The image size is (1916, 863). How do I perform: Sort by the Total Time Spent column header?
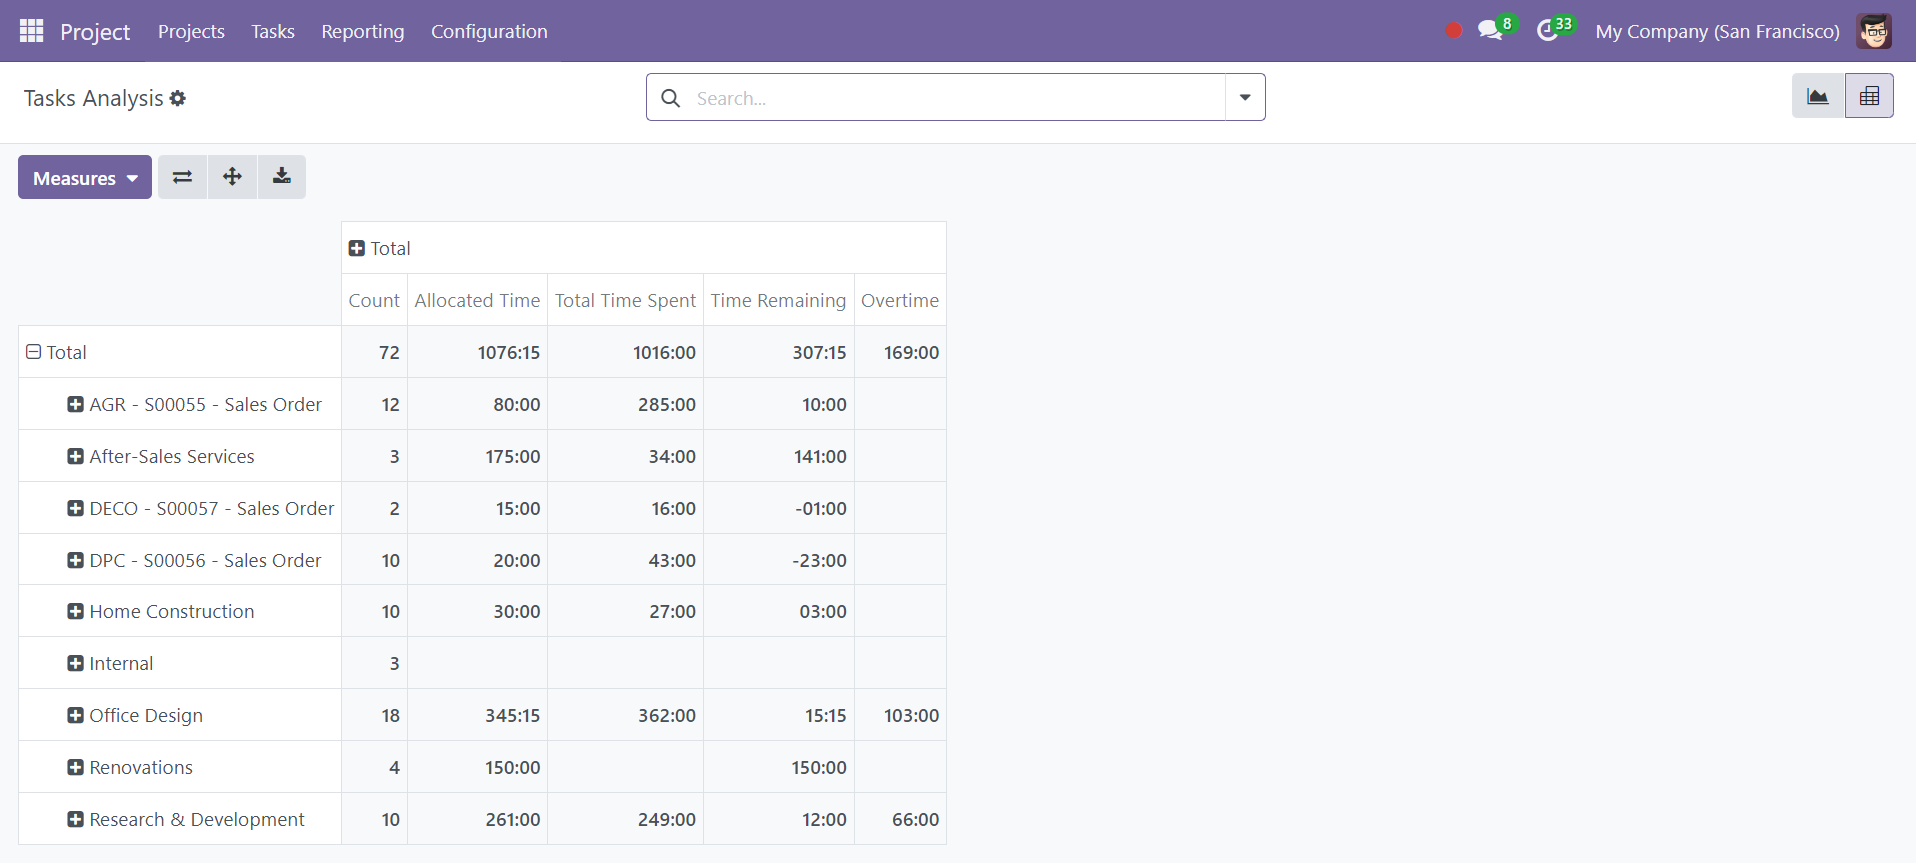coord(625,300)
